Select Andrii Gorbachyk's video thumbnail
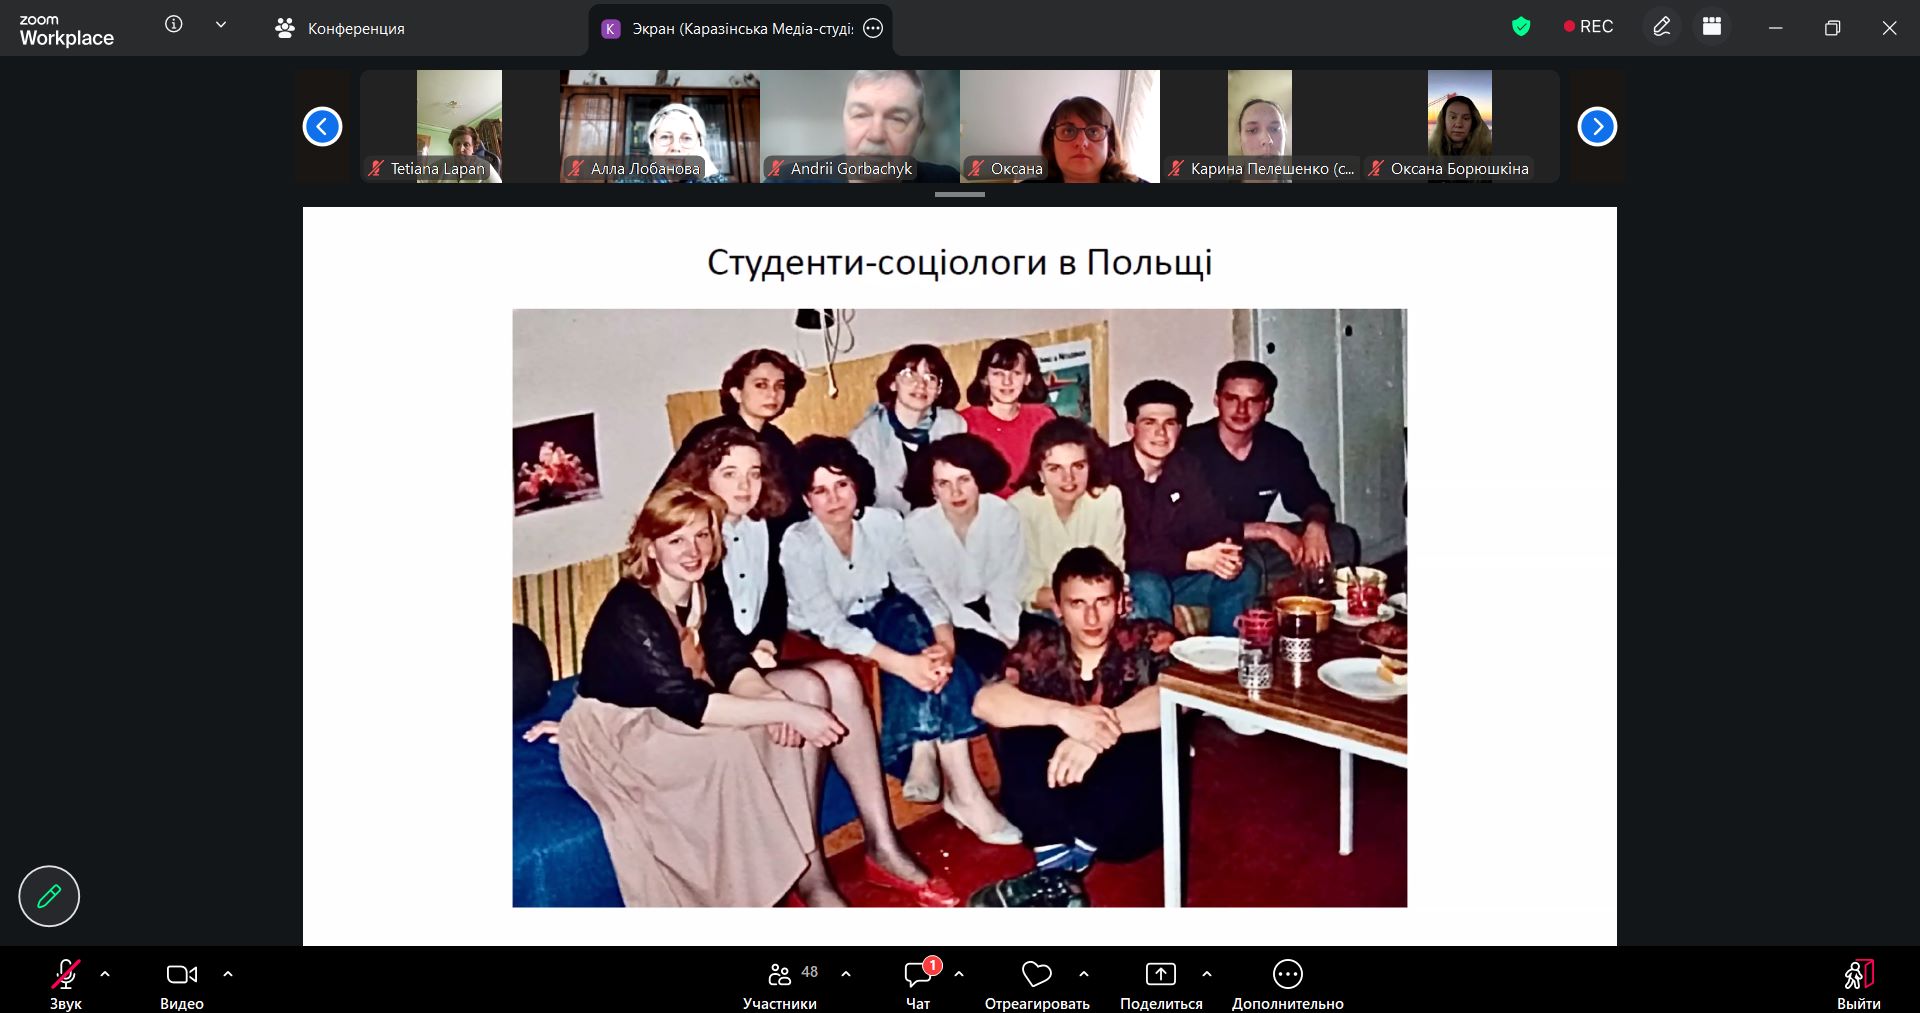 (x=860, y=126)
